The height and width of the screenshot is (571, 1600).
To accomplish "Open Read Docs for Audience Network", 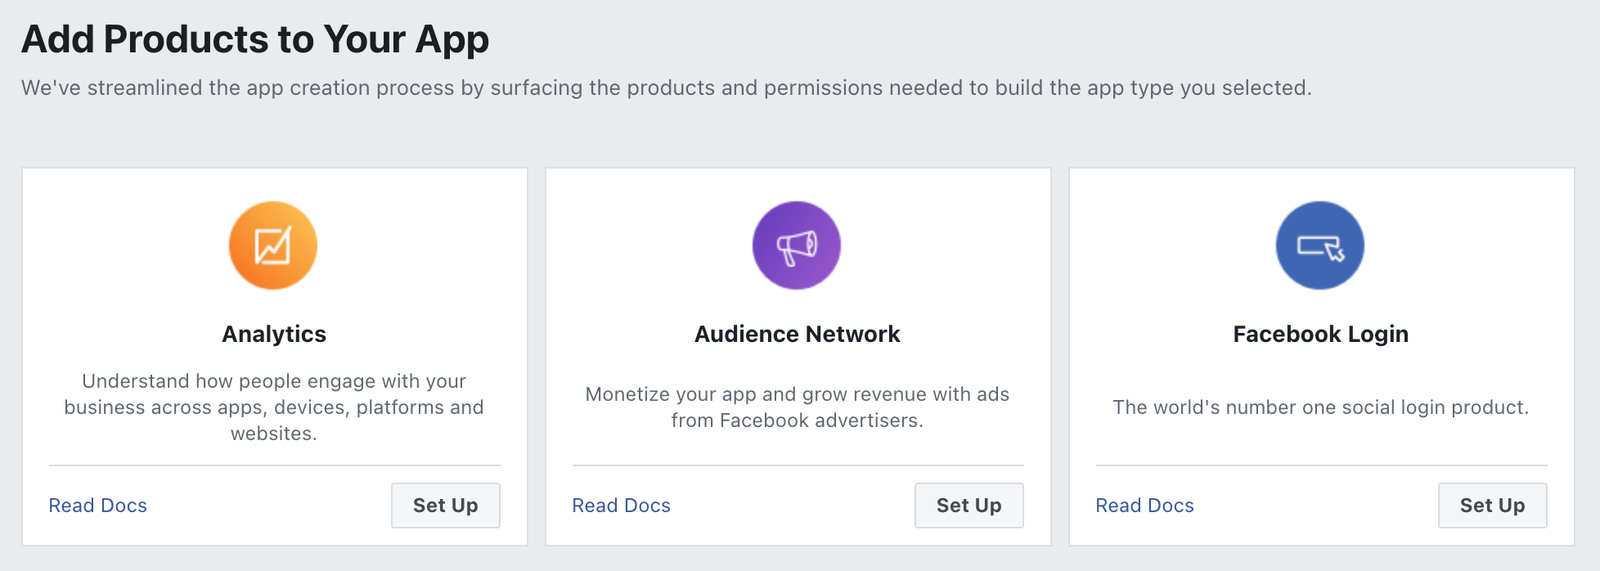I will click(x=621, y=505).
